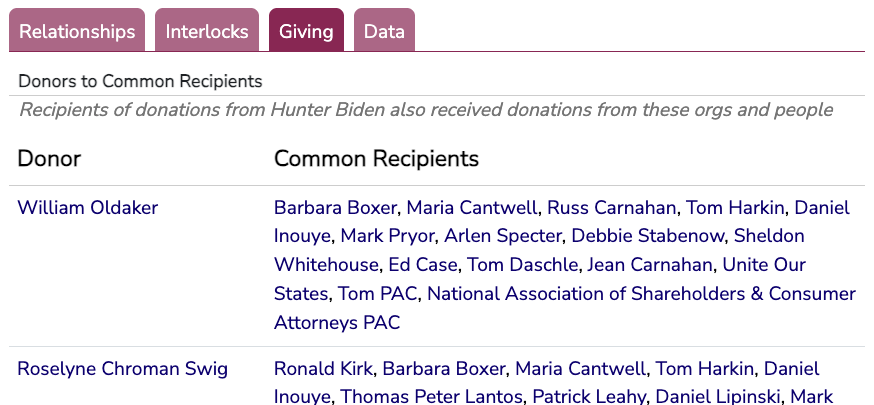Open William Oldaker donor link

point(88,208)
